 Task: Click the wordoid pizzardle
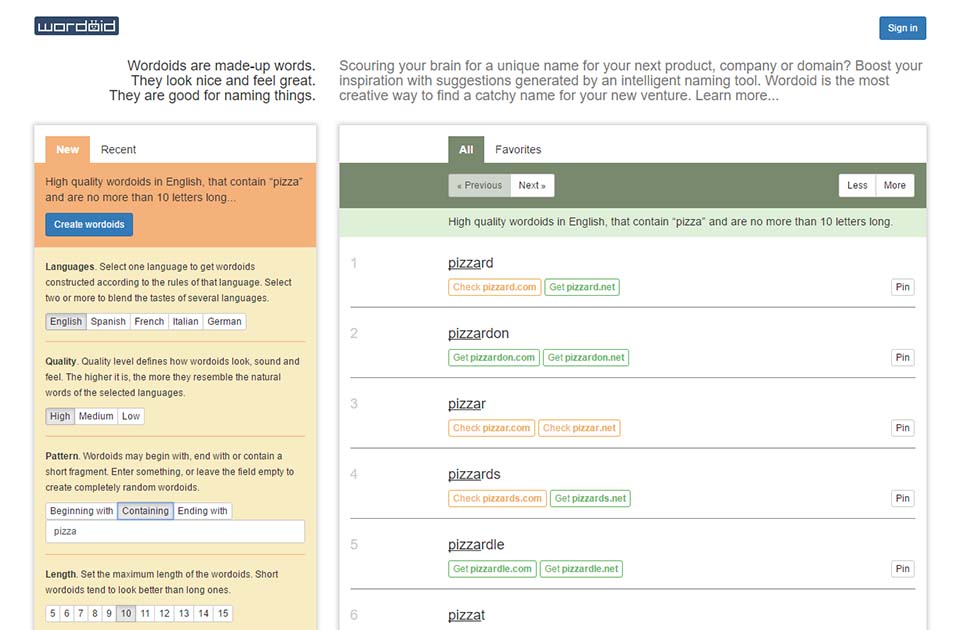(x=476, y=545)
